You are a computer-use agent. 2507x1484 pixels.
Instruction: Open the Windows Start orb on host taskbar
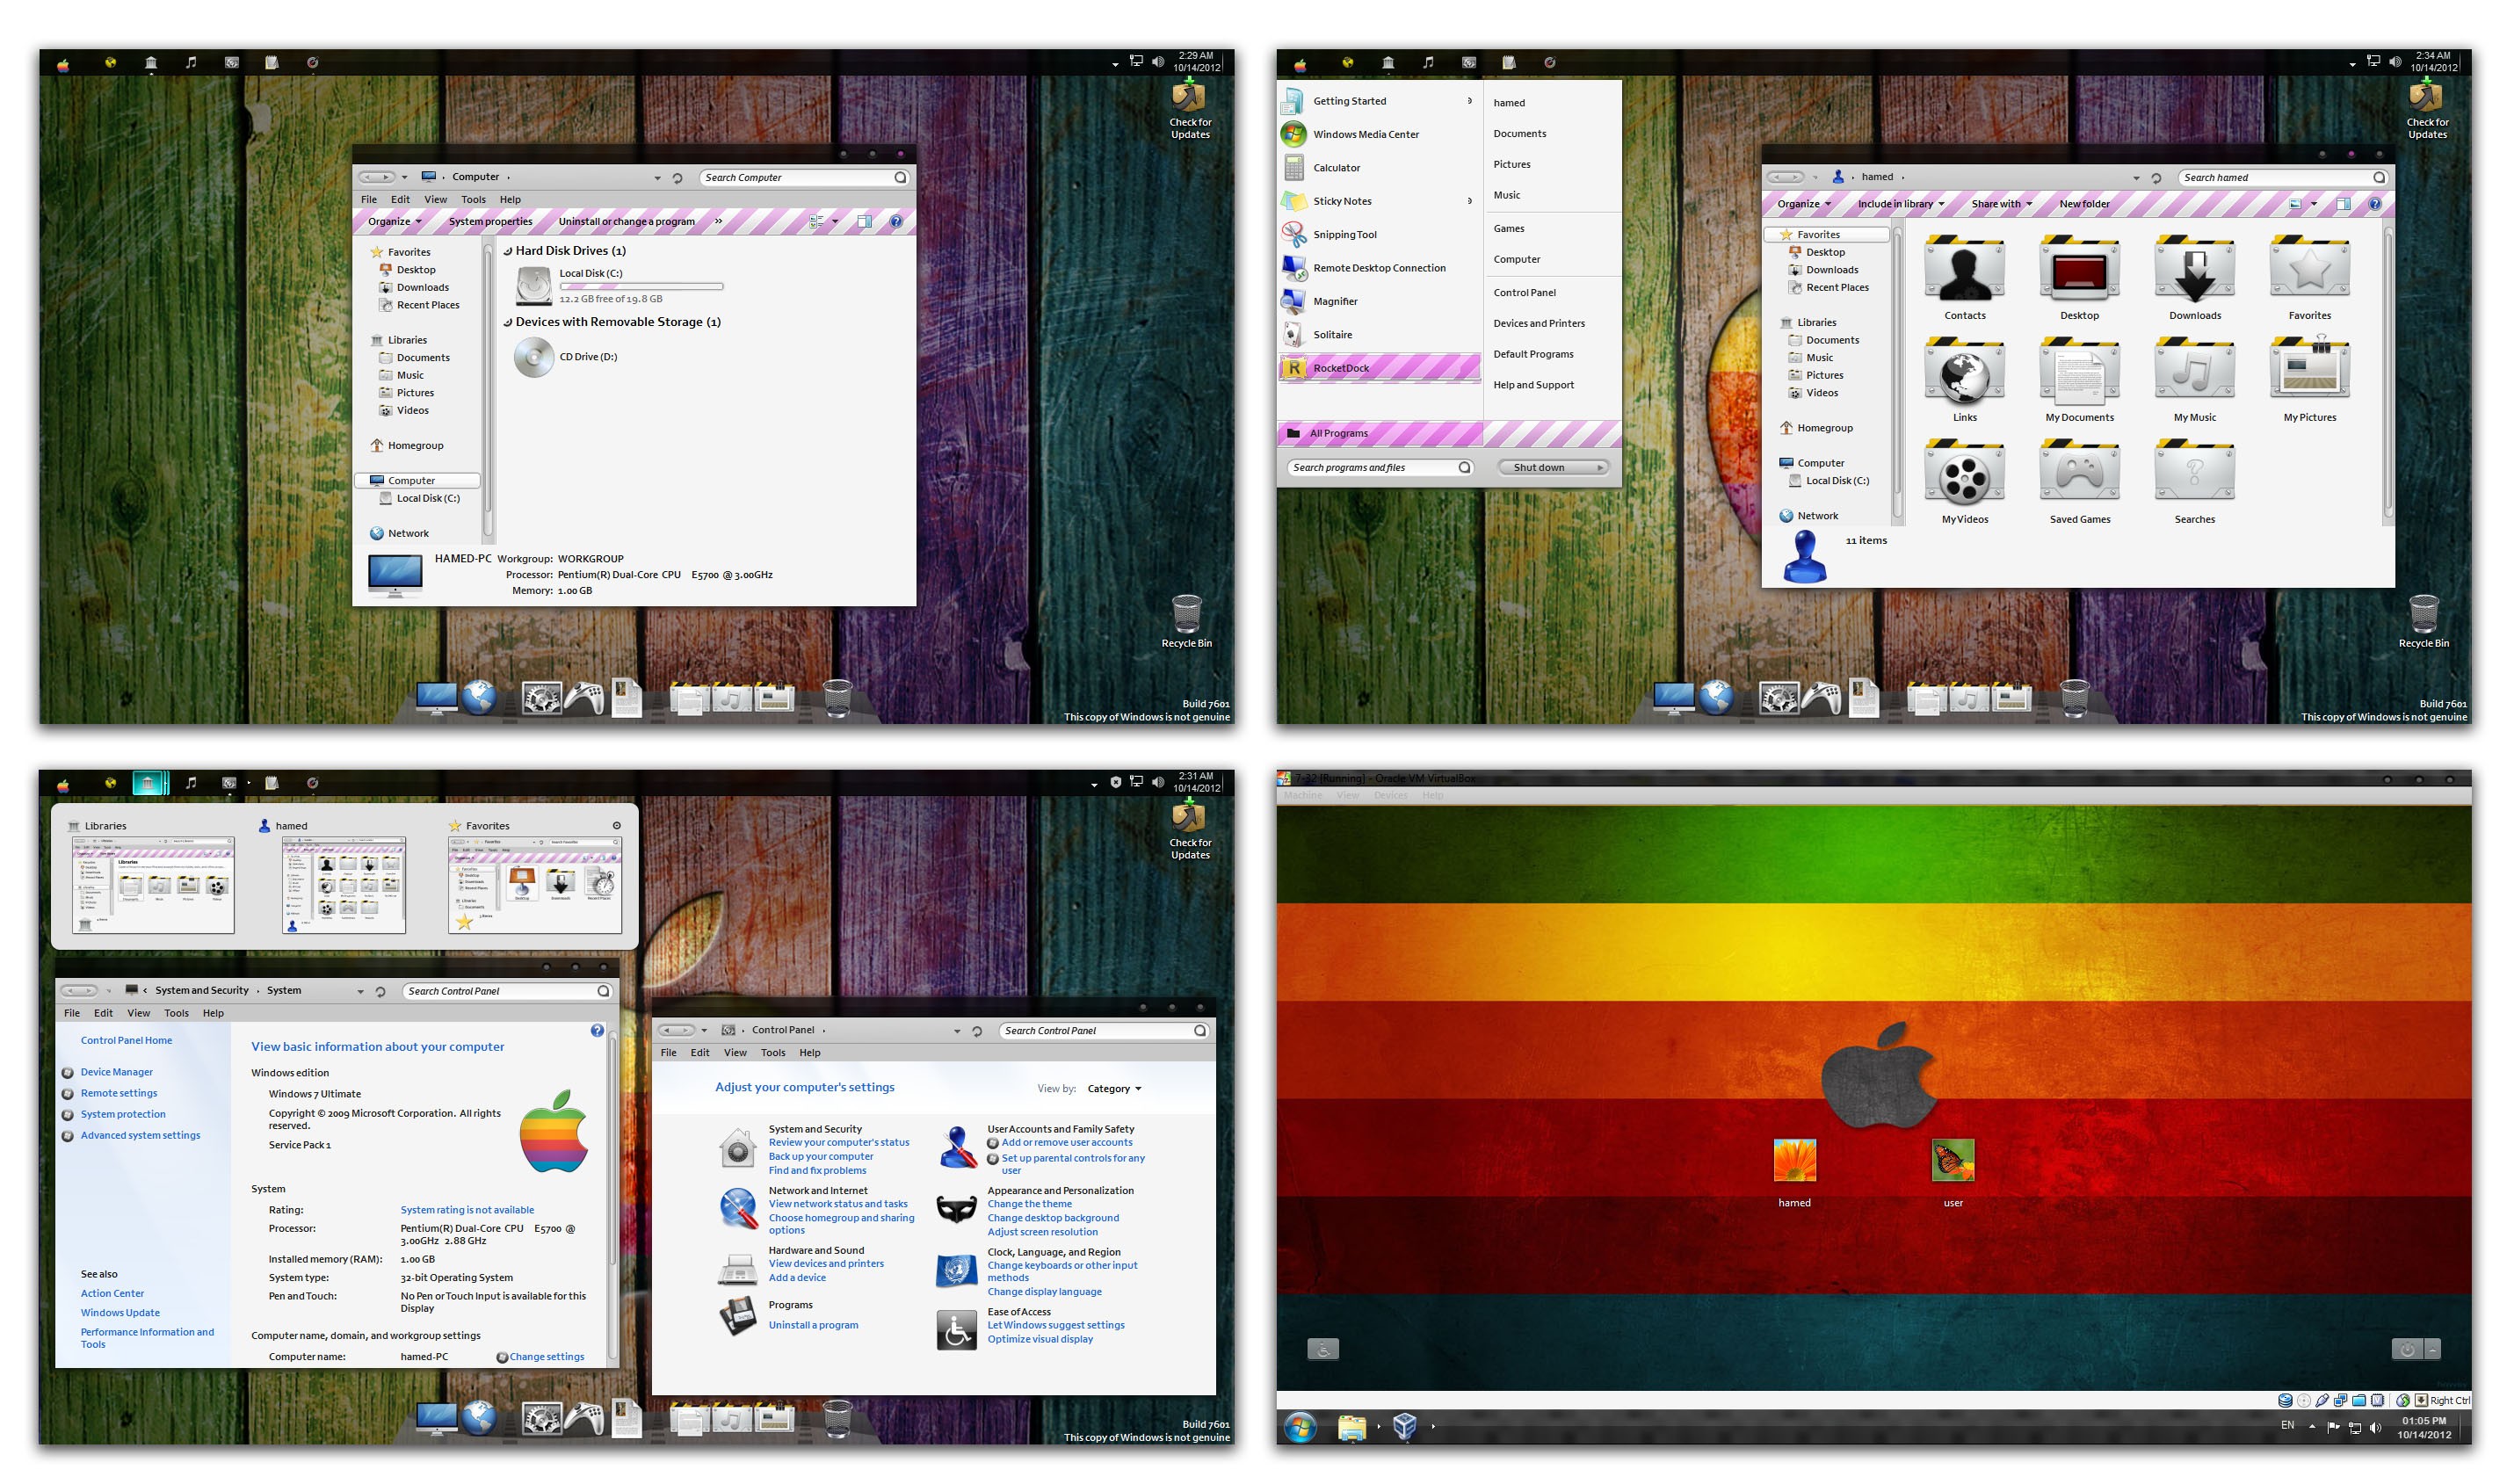(x=1300, y=1427)
